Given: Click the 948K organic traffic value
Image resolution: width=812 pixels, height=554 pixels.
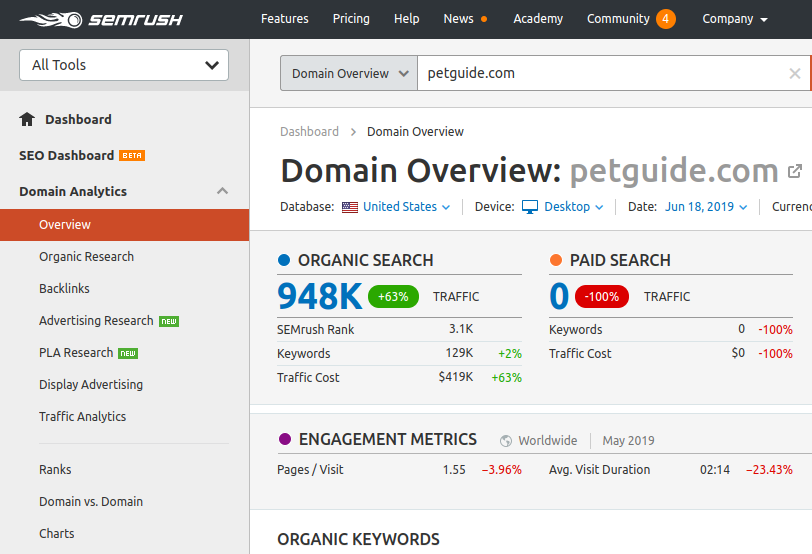Looking at the screenshot, I should [320, 297].
